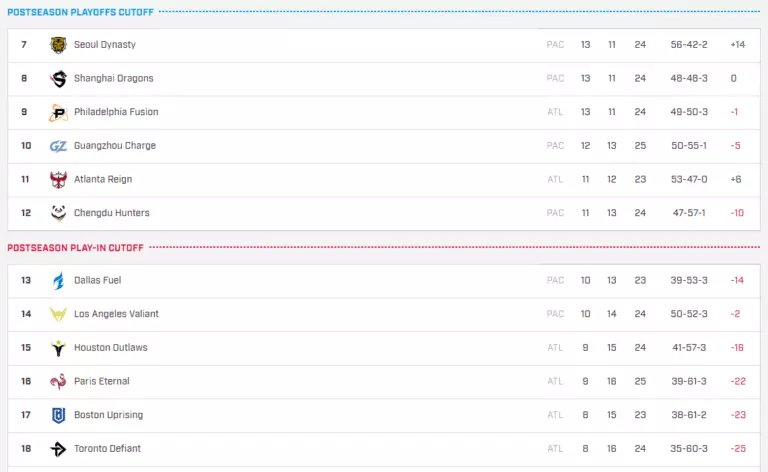Click rank number 18 beside Toronto Defiant
Viewport: 768px width, 472px height.
(26, 448)
